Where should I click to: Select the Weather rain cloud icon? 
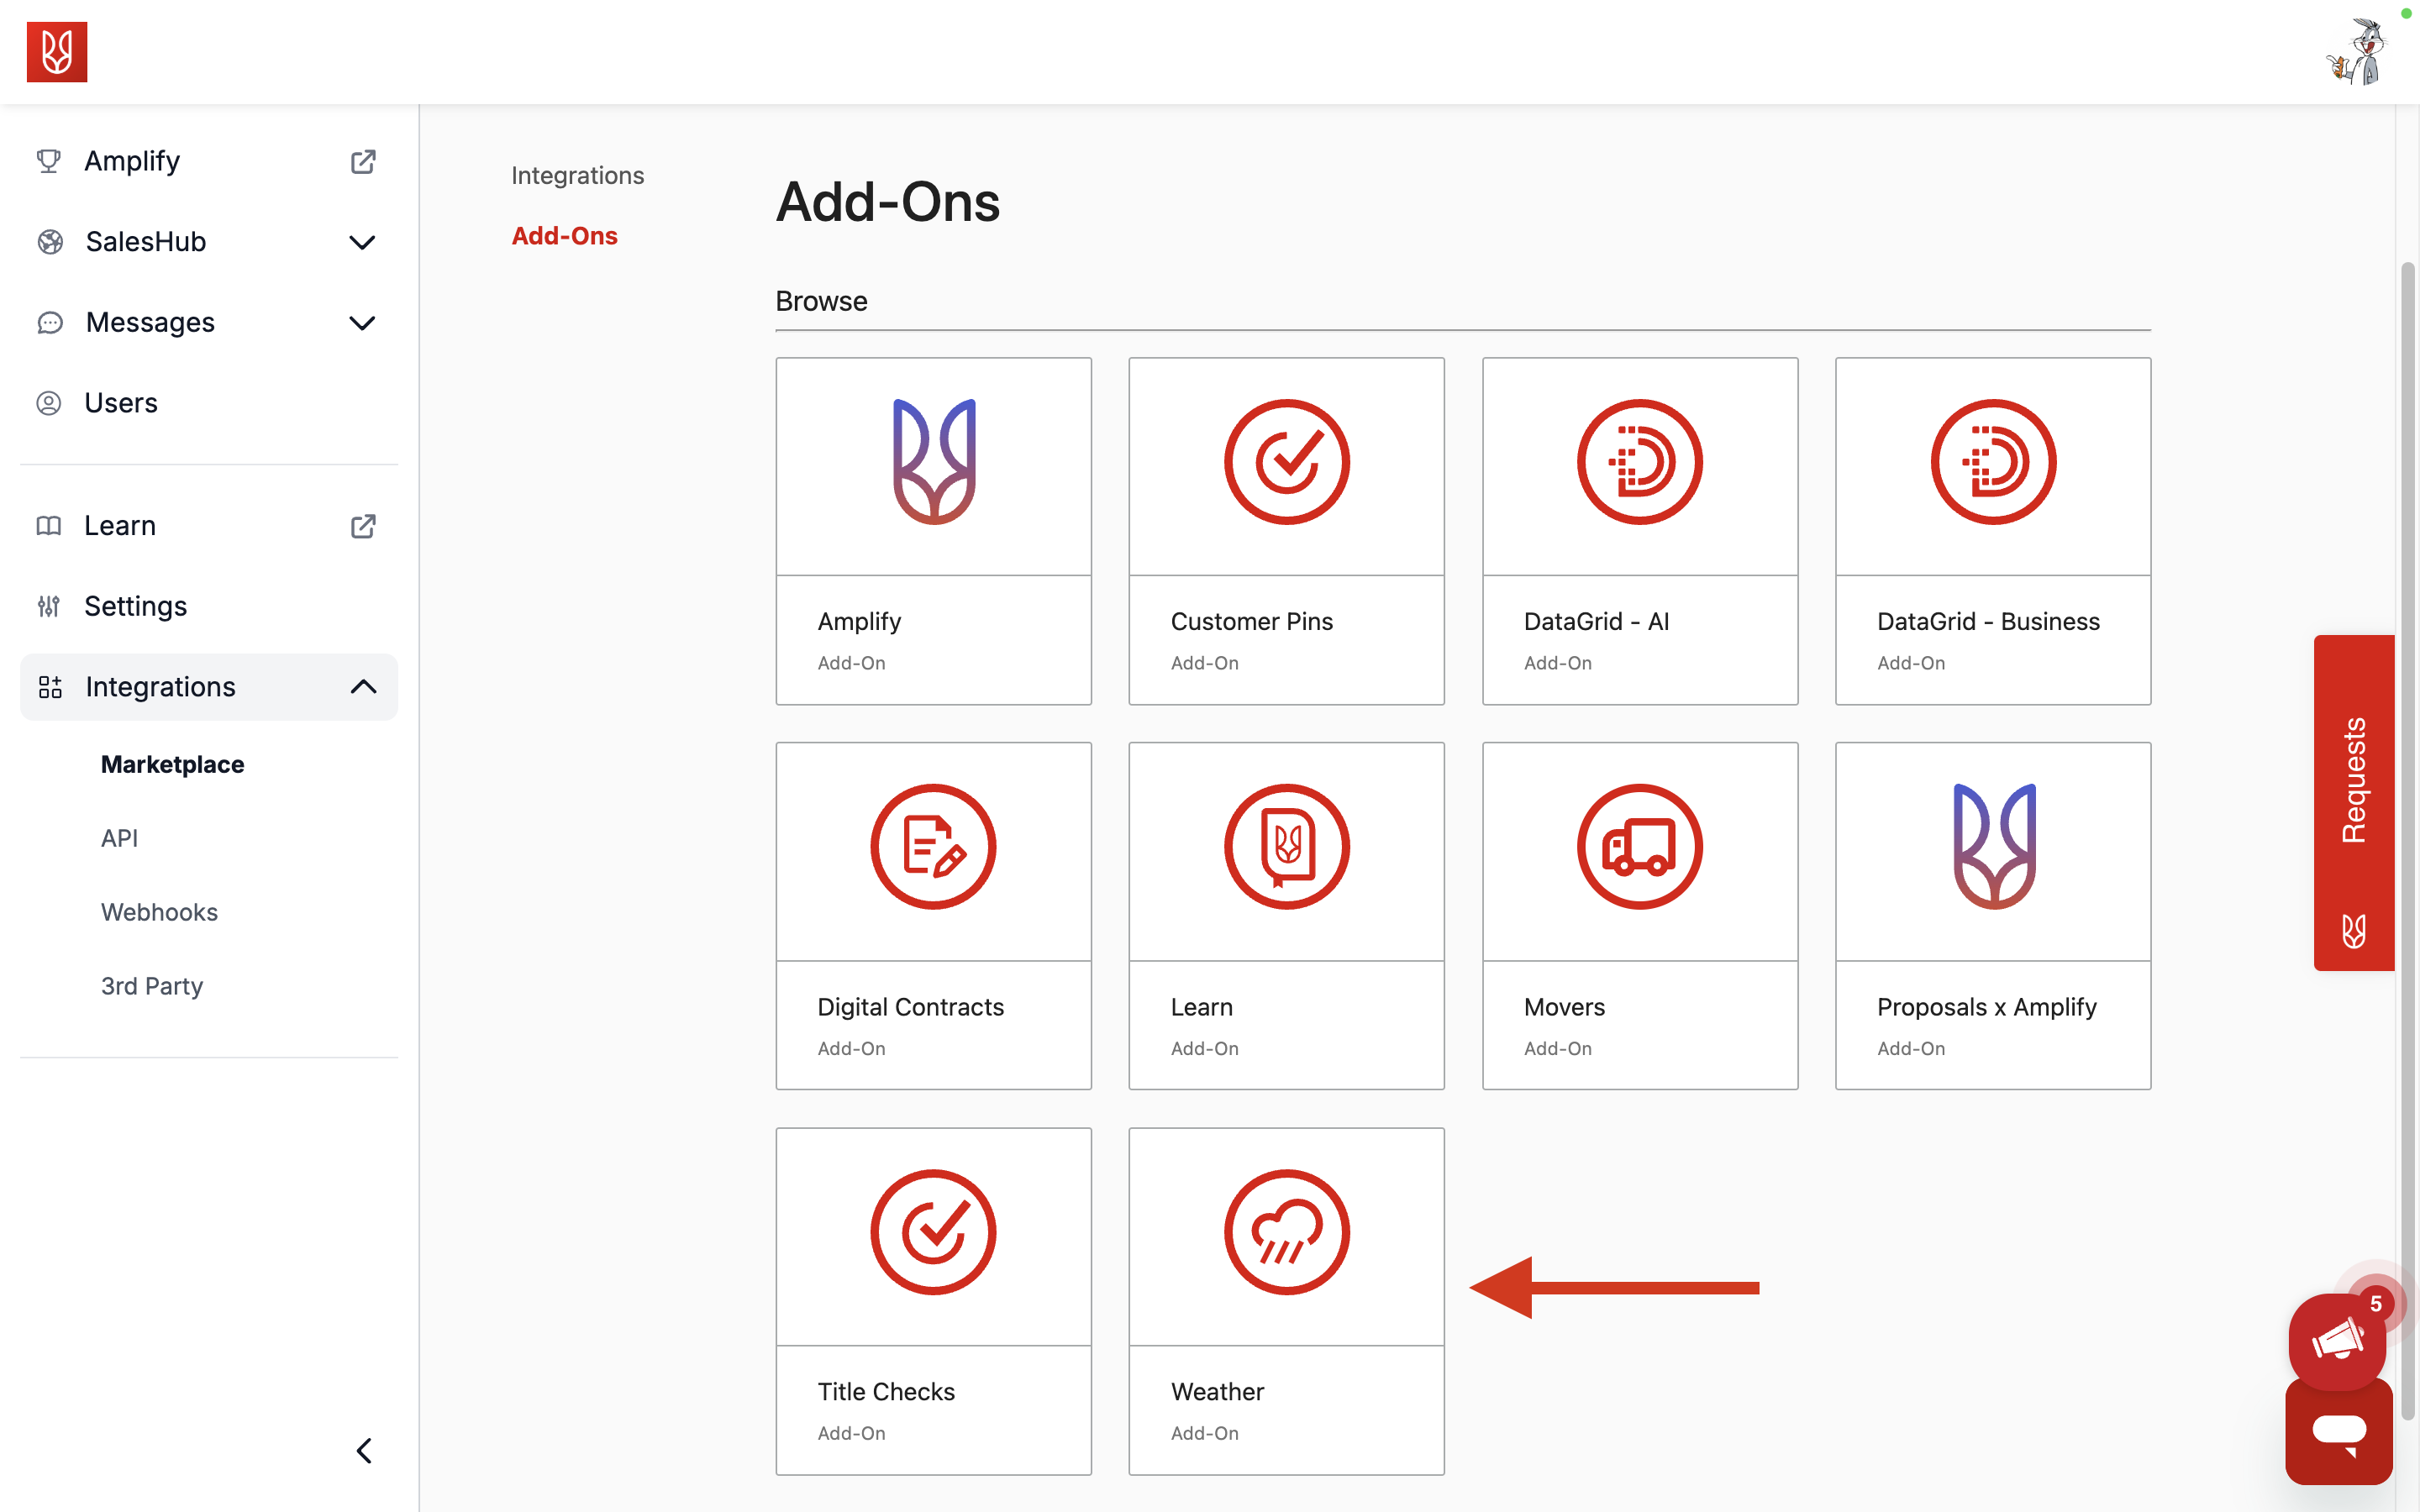[1287, 1232]
